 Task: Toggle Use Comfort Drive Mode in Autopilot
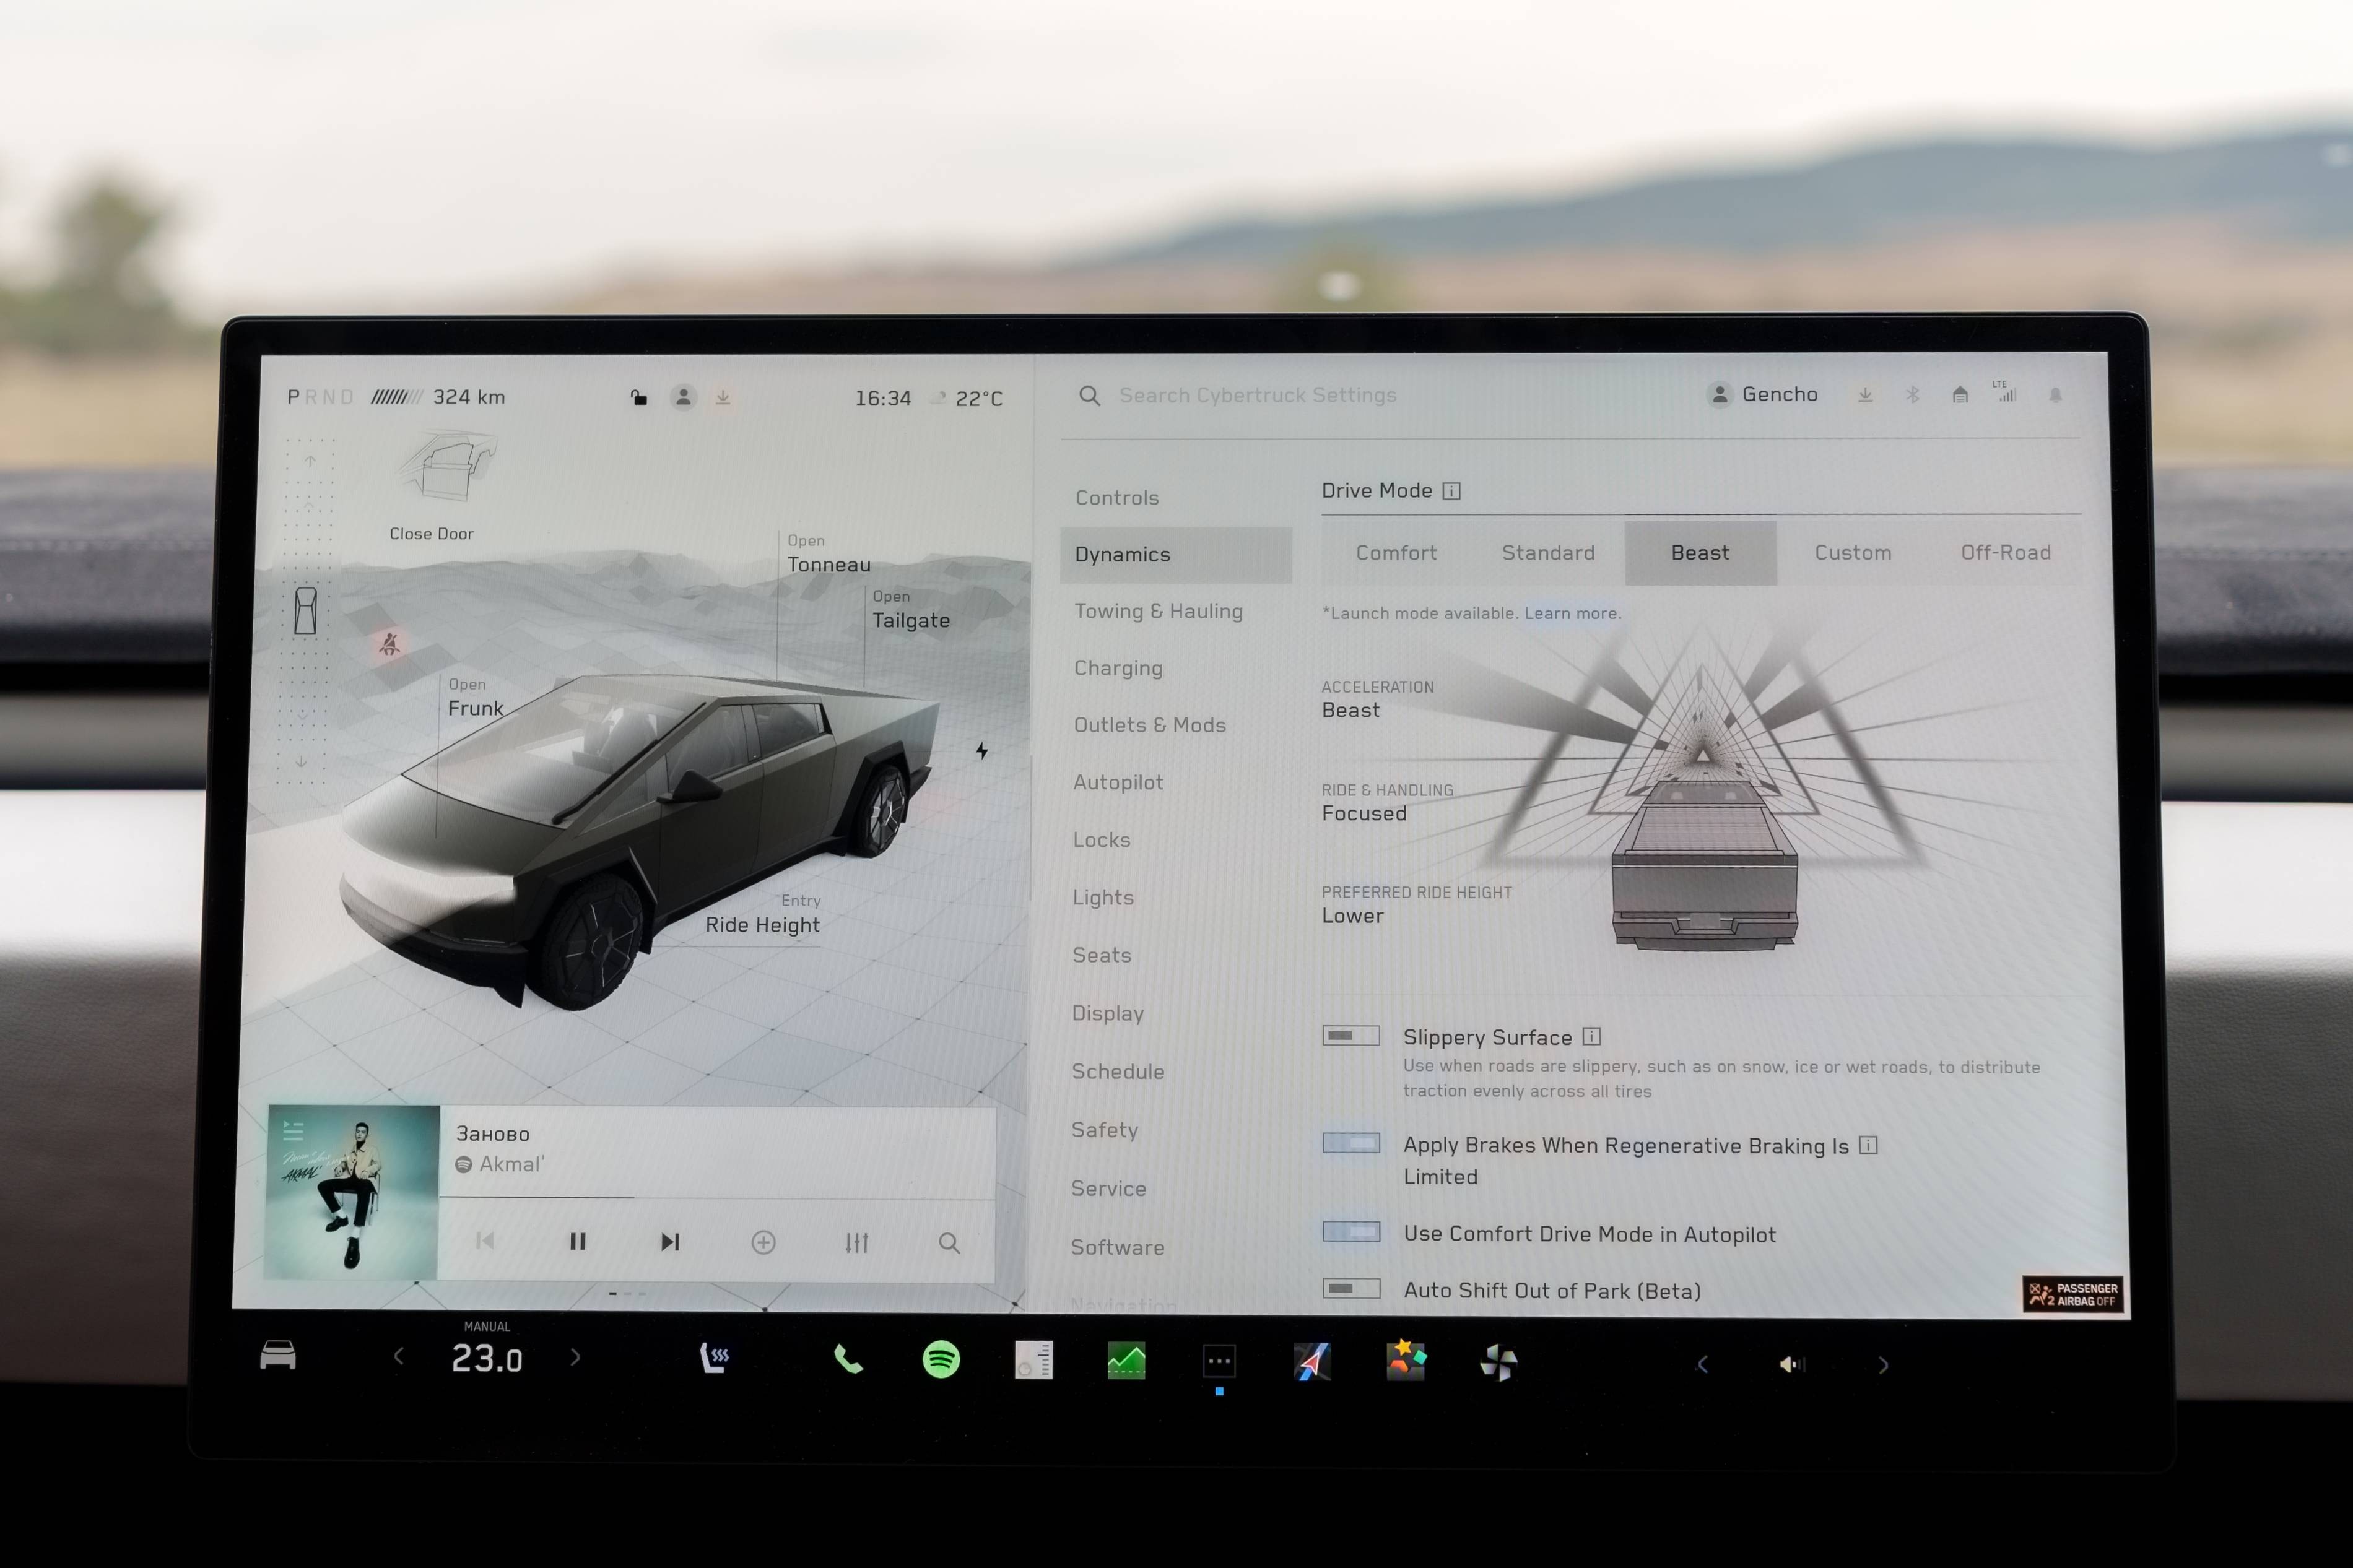(x=1350, y=1232)
